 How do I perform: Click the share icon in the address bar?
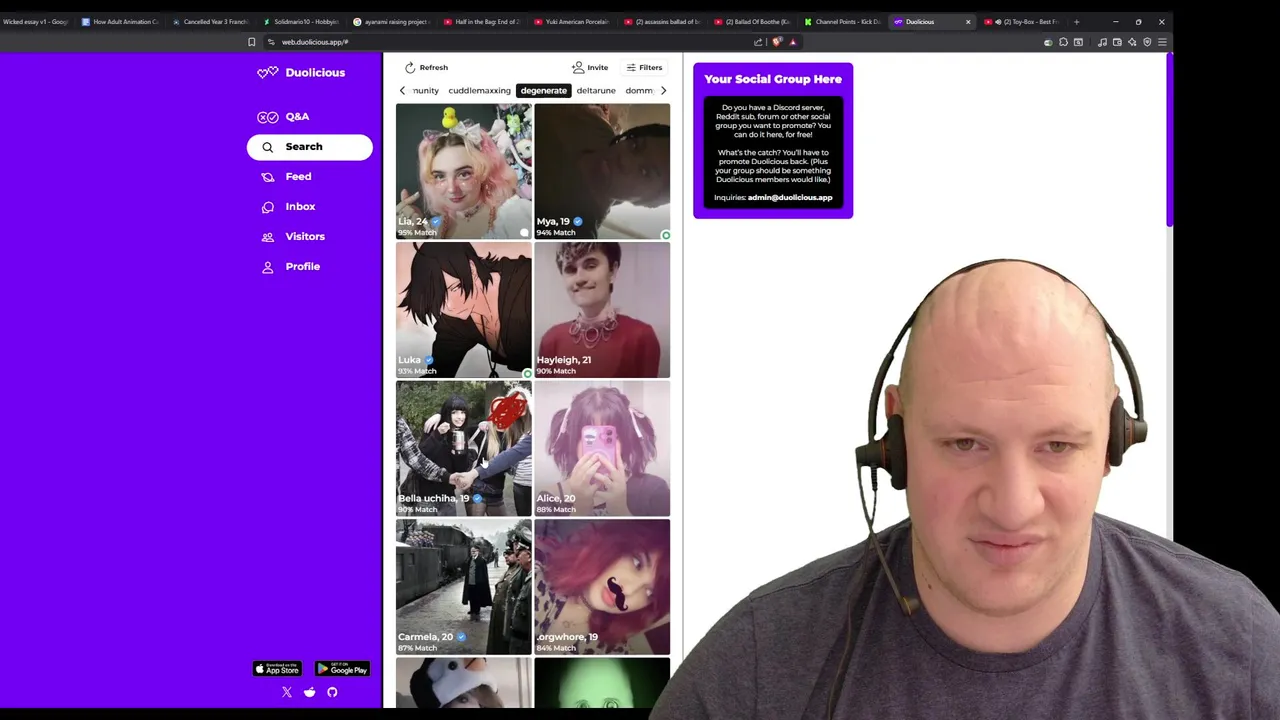(x=758, y=42)
